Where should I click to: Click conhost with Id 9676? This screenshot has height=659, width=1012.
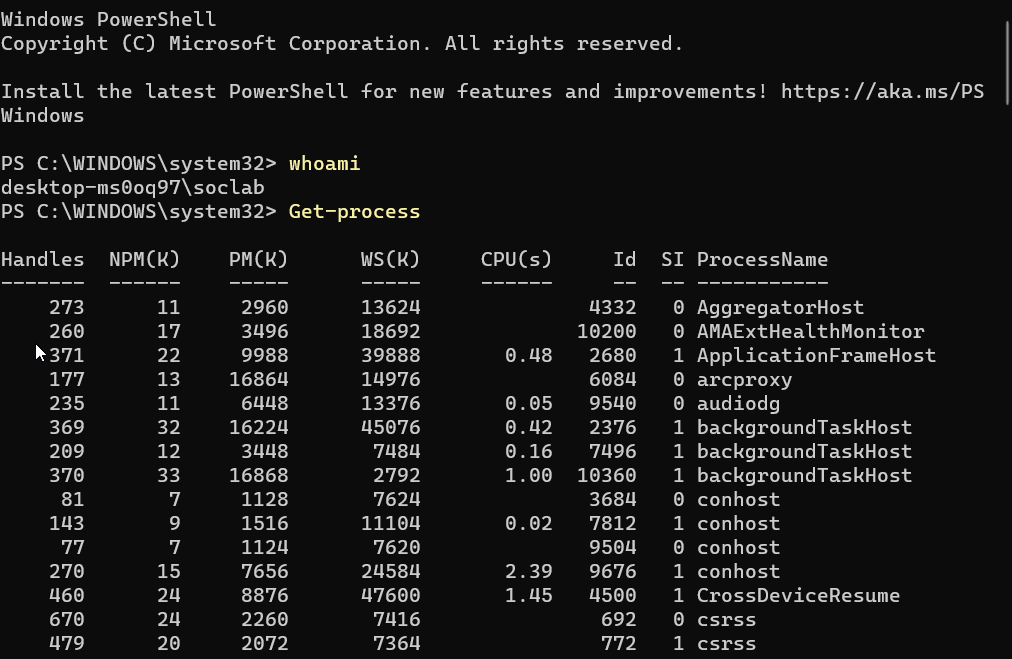(x=738, y=571)
